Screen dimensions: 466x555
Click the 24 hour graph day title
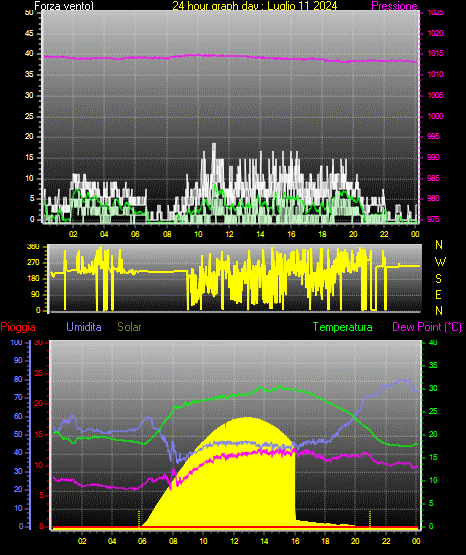255,6
